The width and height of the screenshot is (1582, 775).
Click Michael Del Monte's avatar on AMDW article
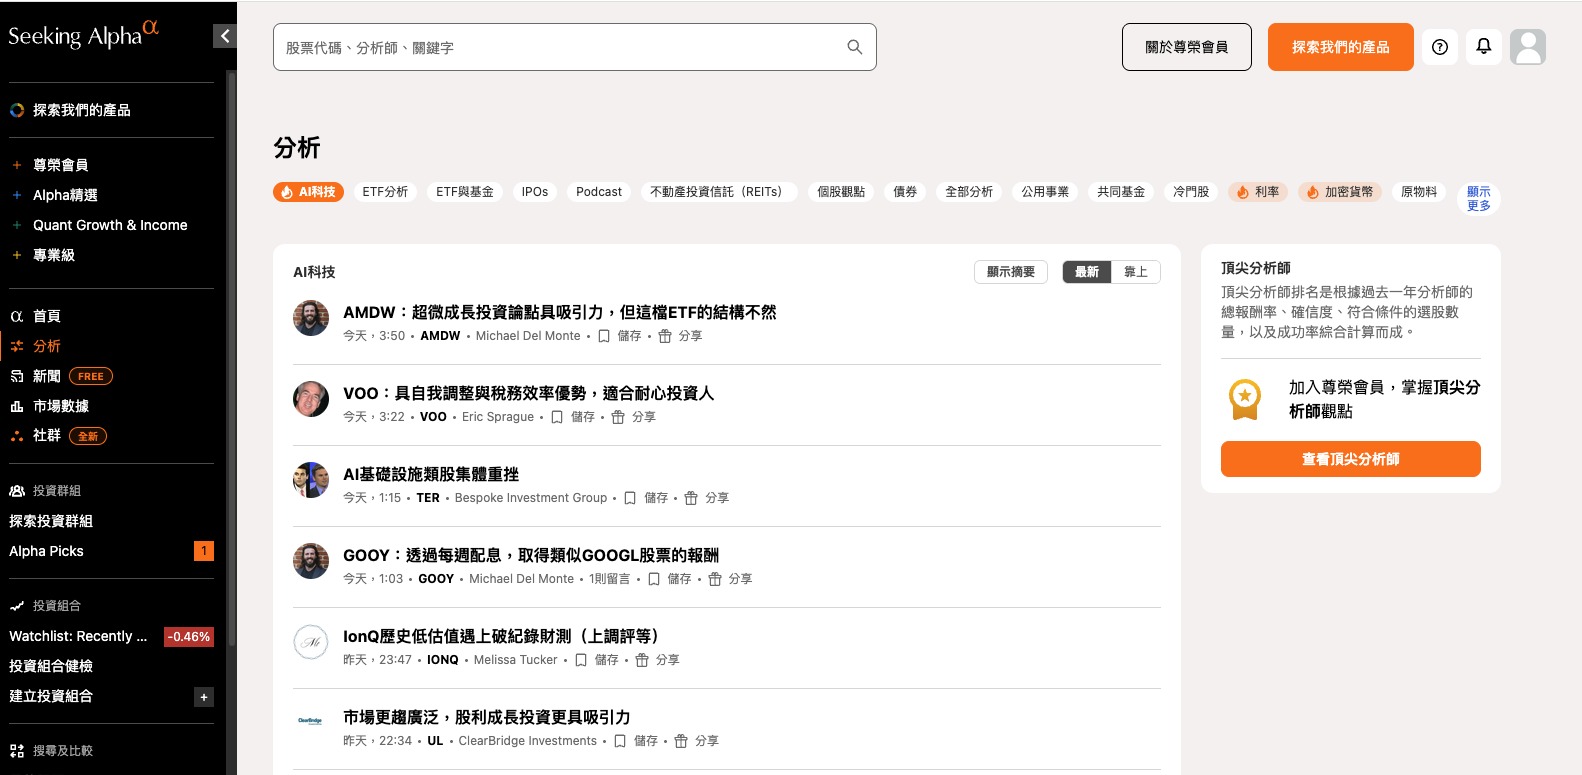[x=311, y=318]
